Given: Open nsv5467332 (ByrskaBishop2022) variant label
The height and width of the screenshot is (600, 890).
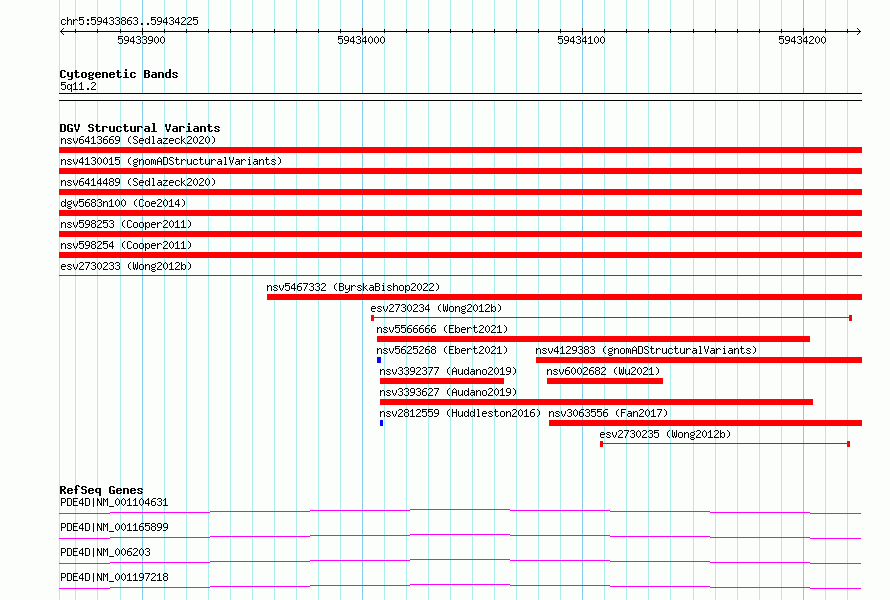Looking at the screenshot, I should tap(353, 287).
